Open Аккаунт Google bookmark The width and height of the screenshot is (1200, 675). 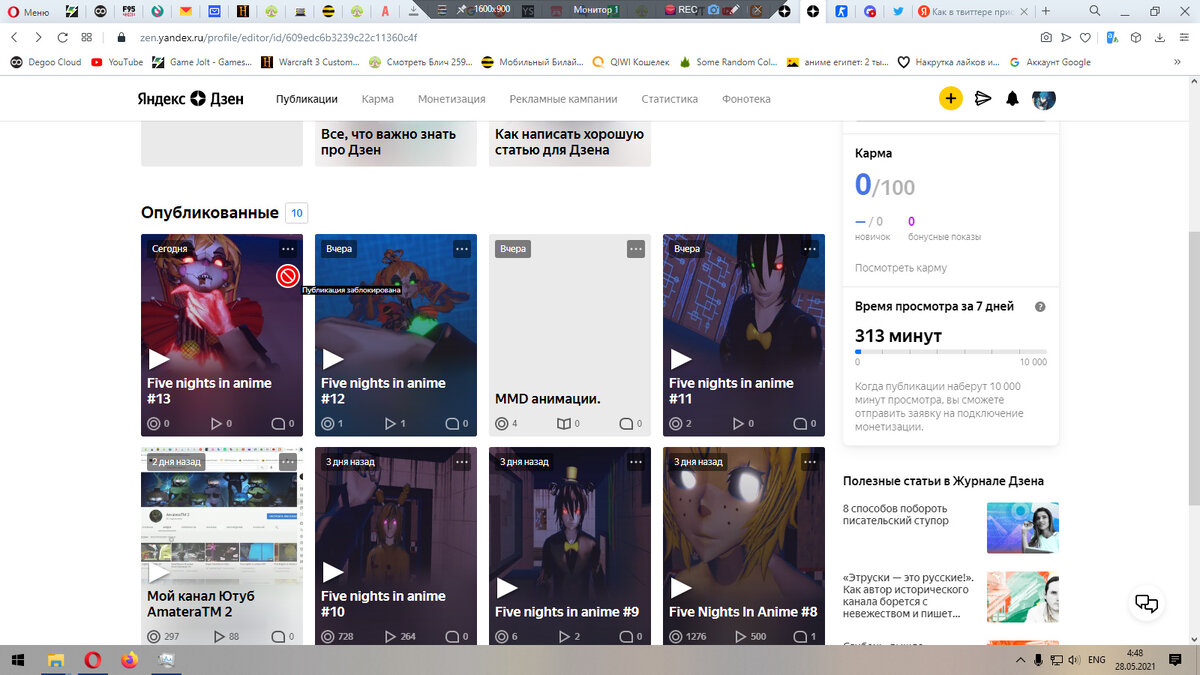(x=1049, y=62)
